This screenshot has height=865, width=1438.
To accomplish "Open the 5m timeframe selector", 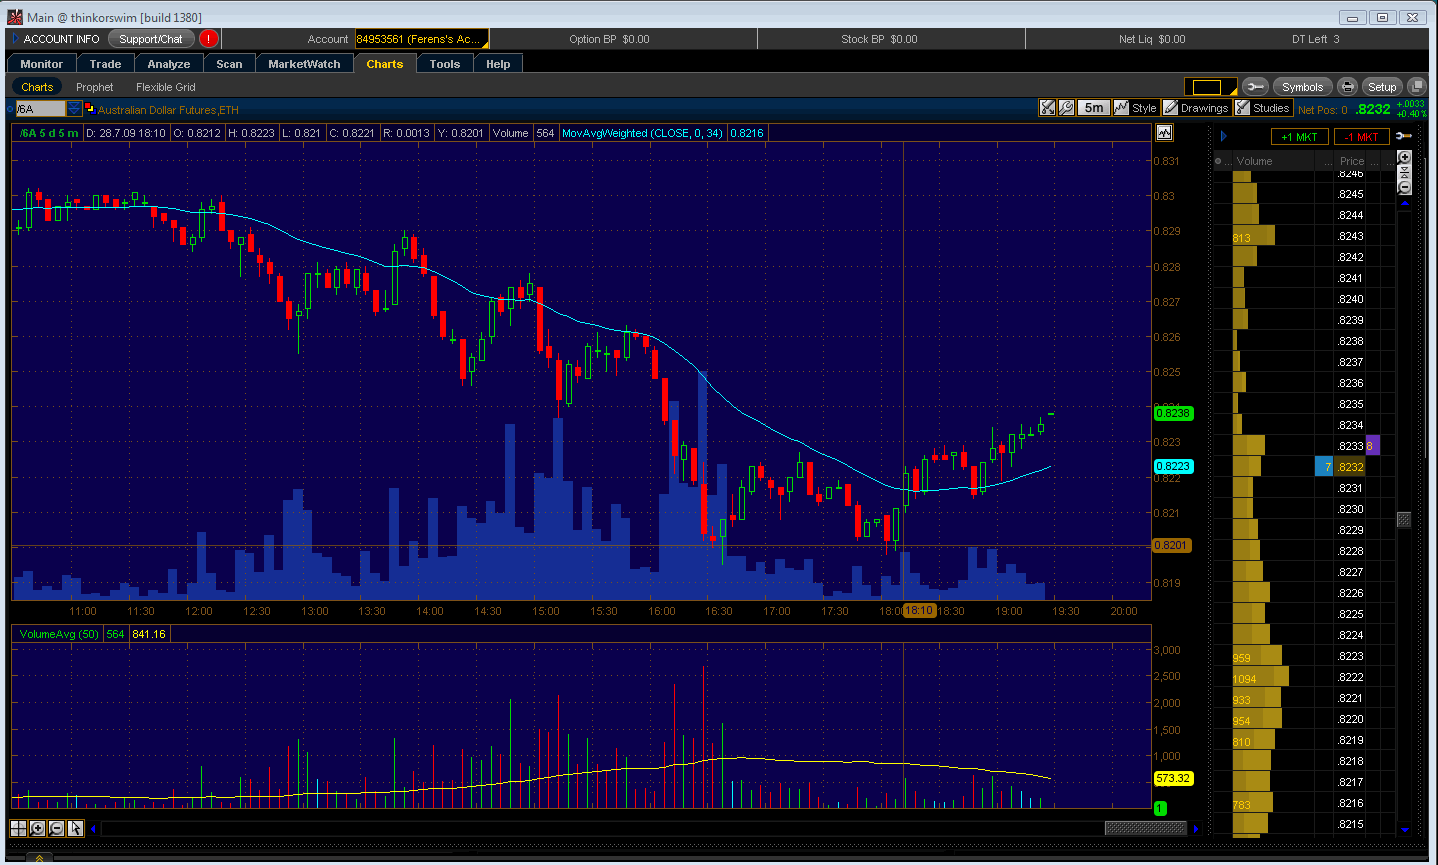I will [x=1094, y=108].
